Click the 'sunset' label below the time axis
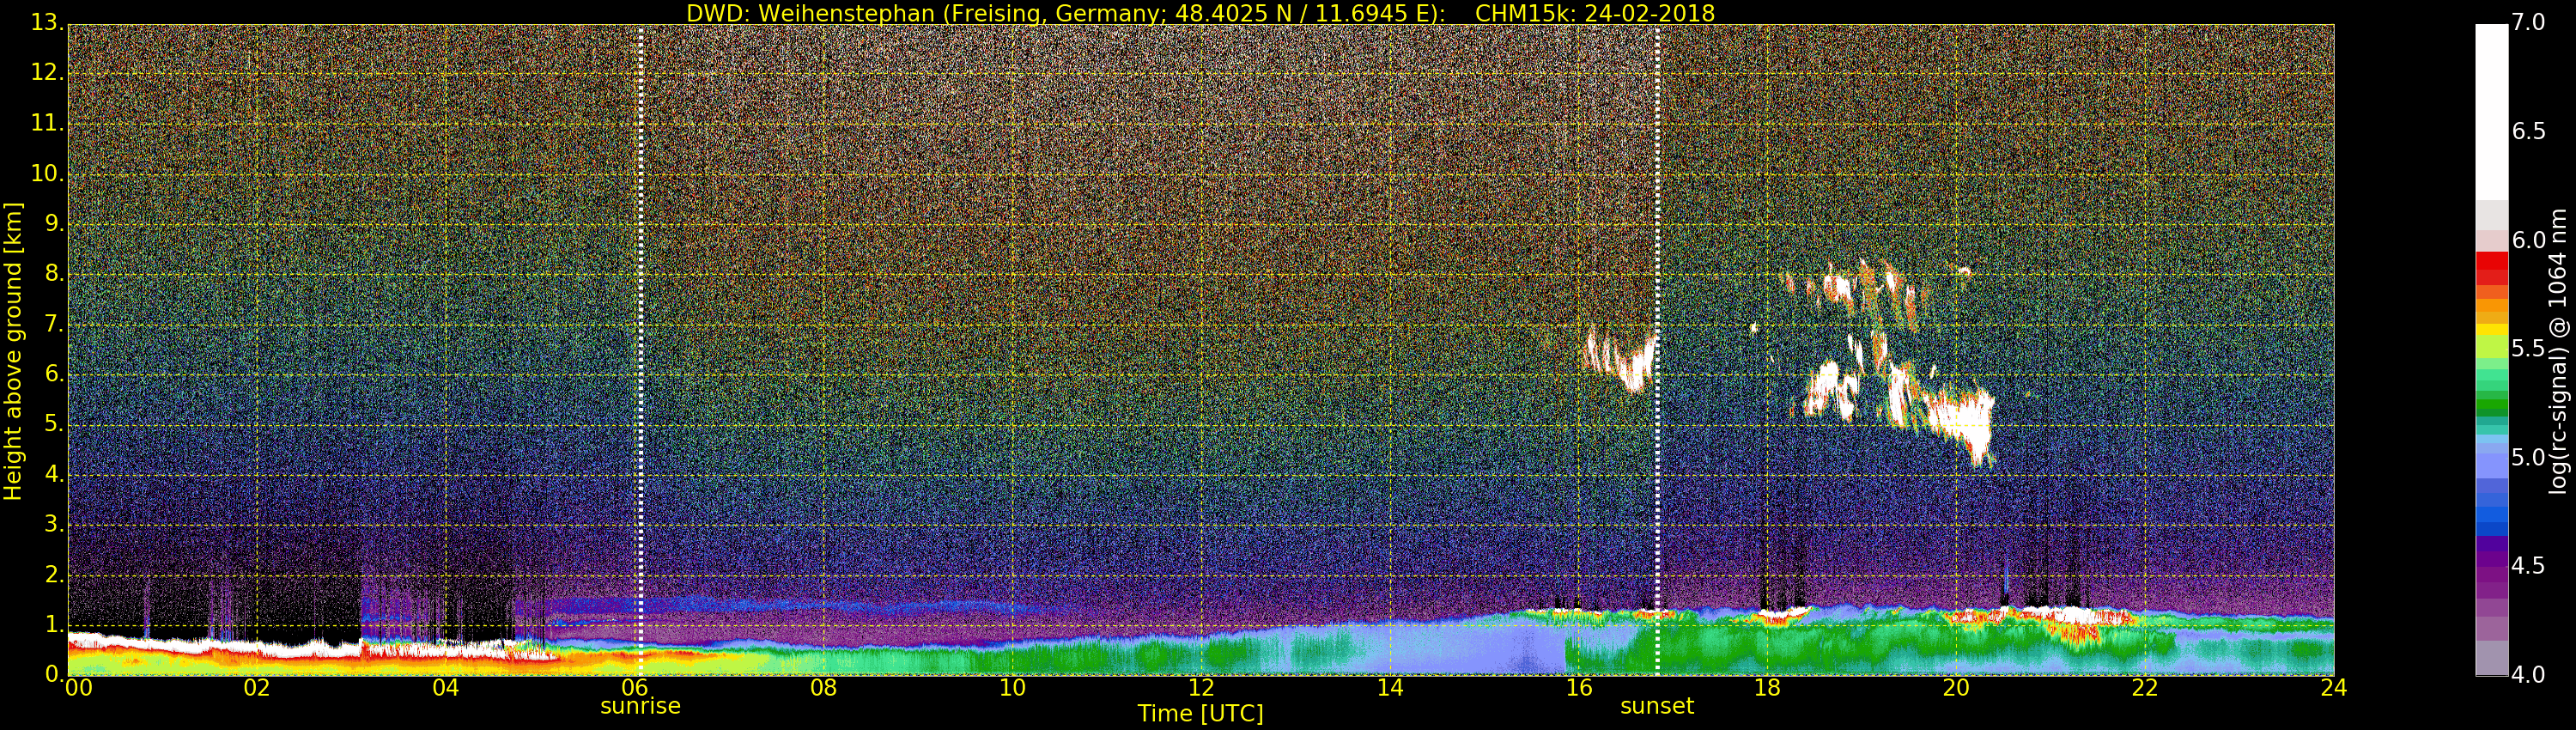The image size is (2576, 730). pyautogui.click(x=1656, y=706)
